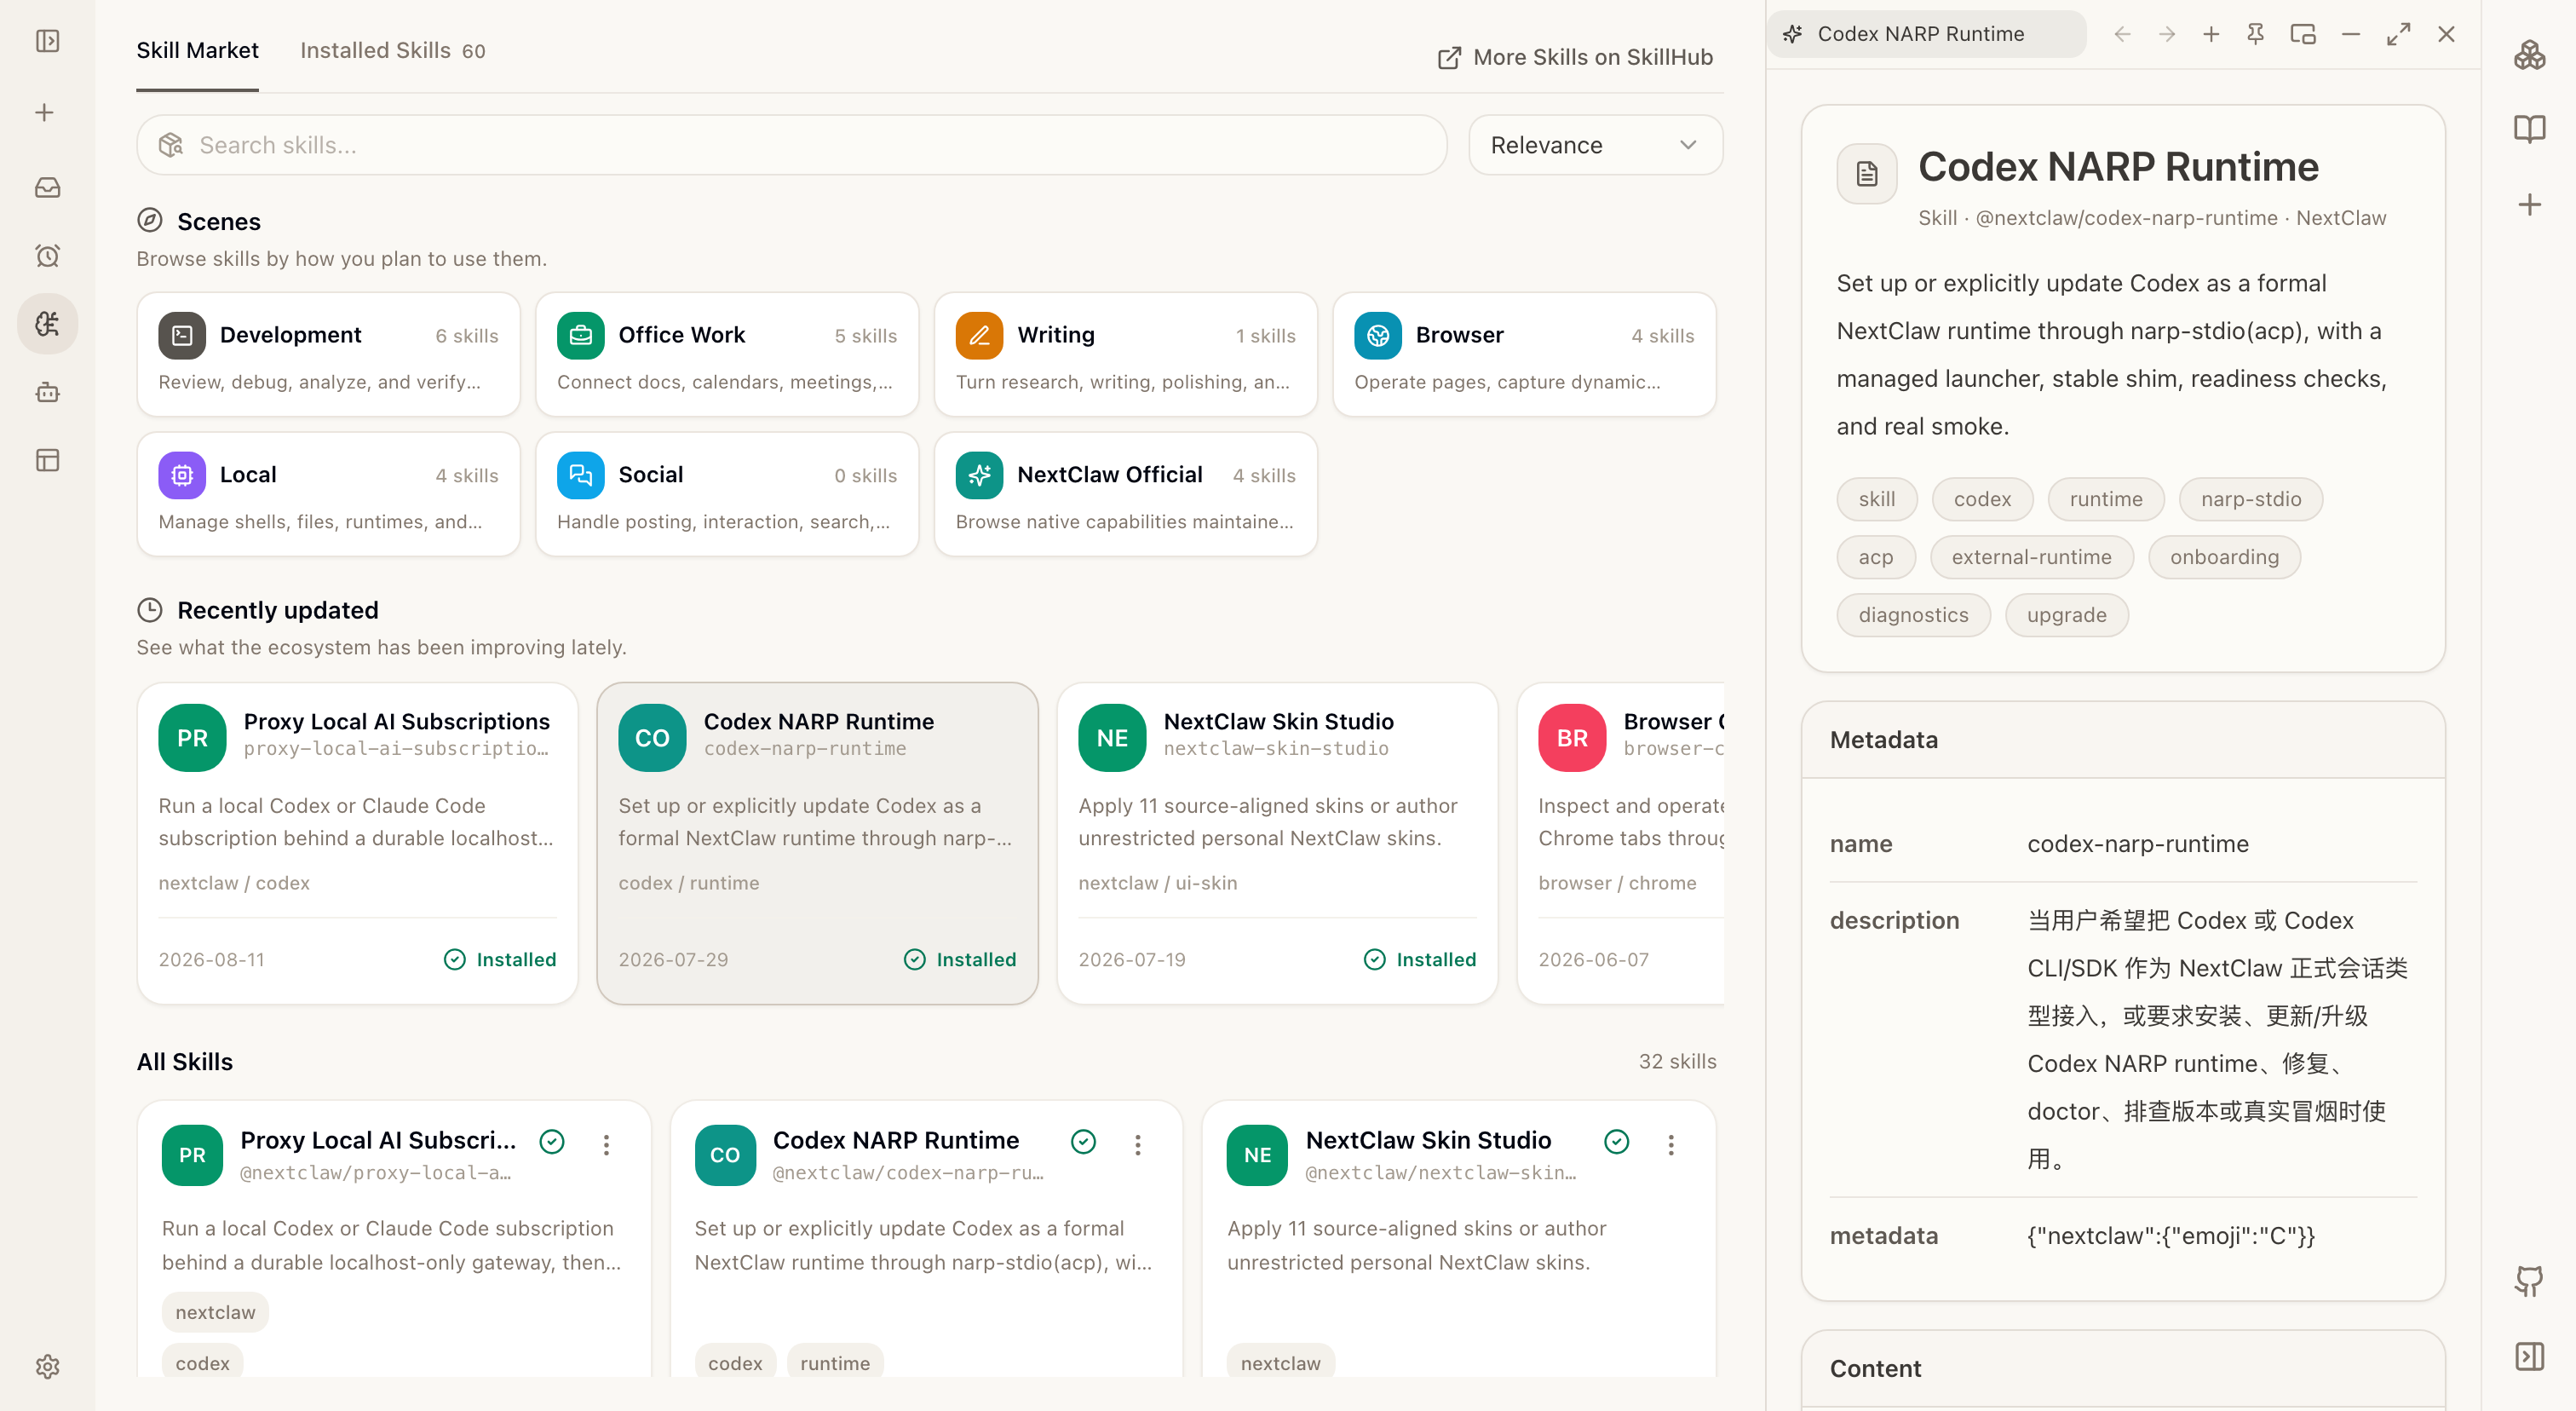Open the scheduled alarm clock icon

(47, 255)
